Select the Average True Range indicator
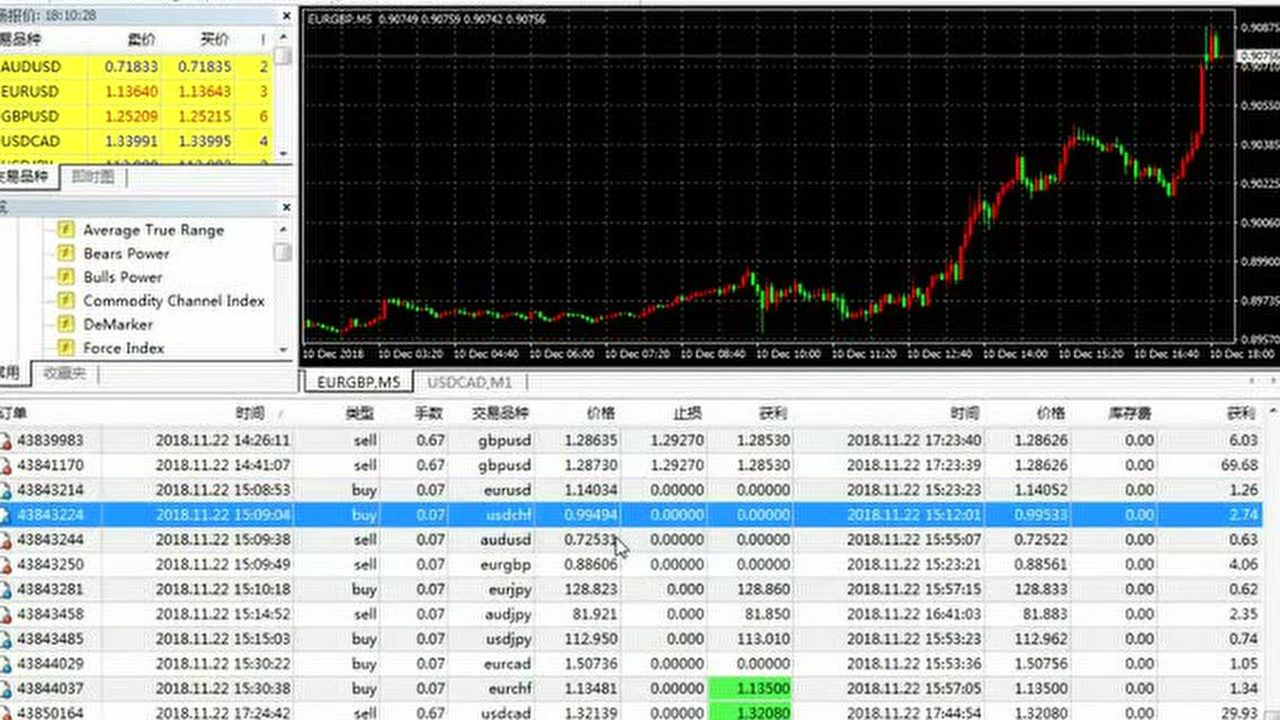Screen dimensions: 1280x720 (153, 230)
